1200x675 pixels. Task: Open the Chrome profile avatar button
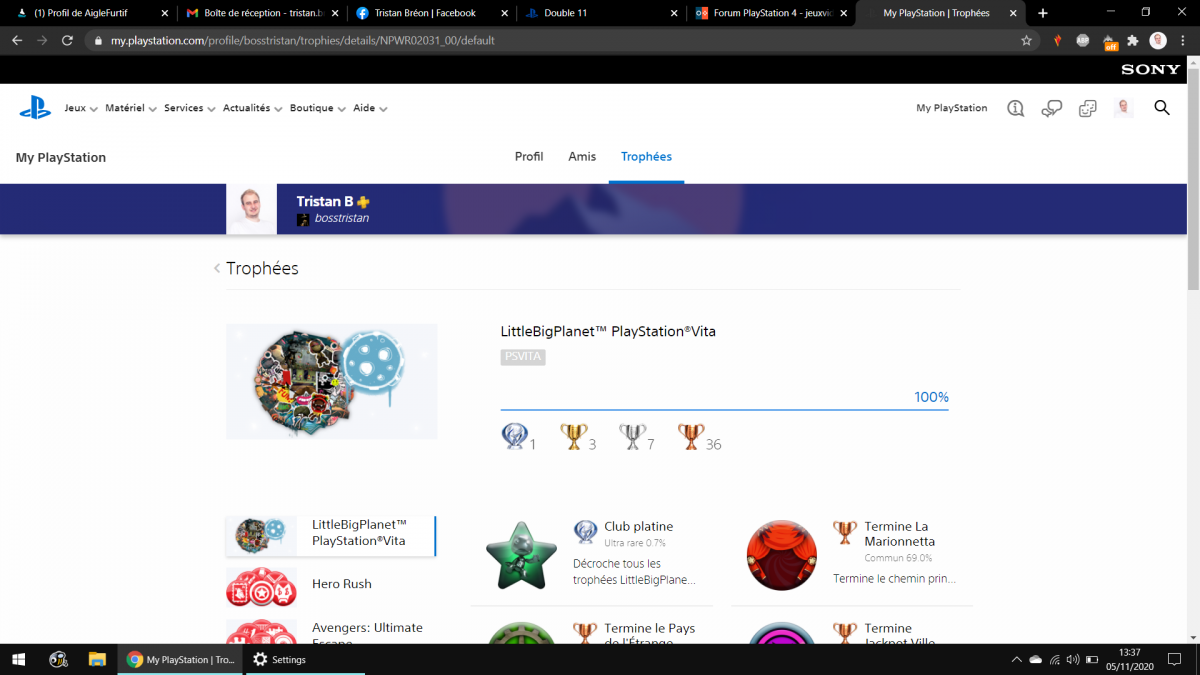pos(1158,41)
